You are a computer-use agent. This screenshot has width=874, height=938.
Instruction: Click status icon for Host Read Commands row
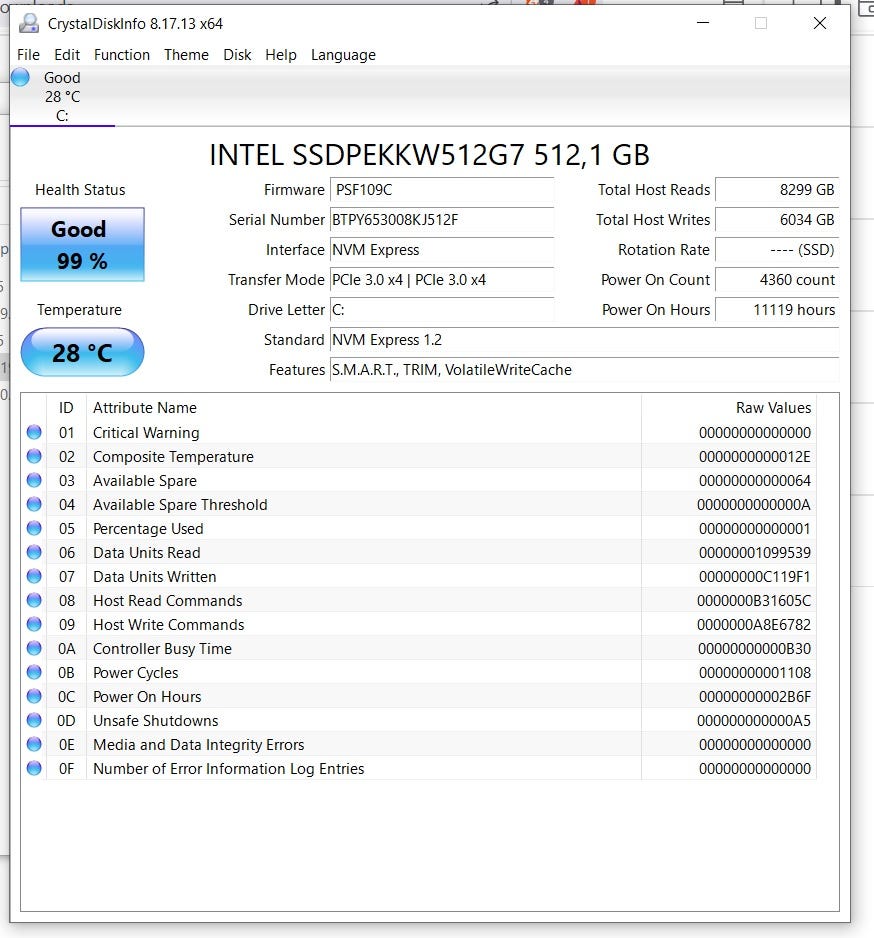[x=34, y=600]
